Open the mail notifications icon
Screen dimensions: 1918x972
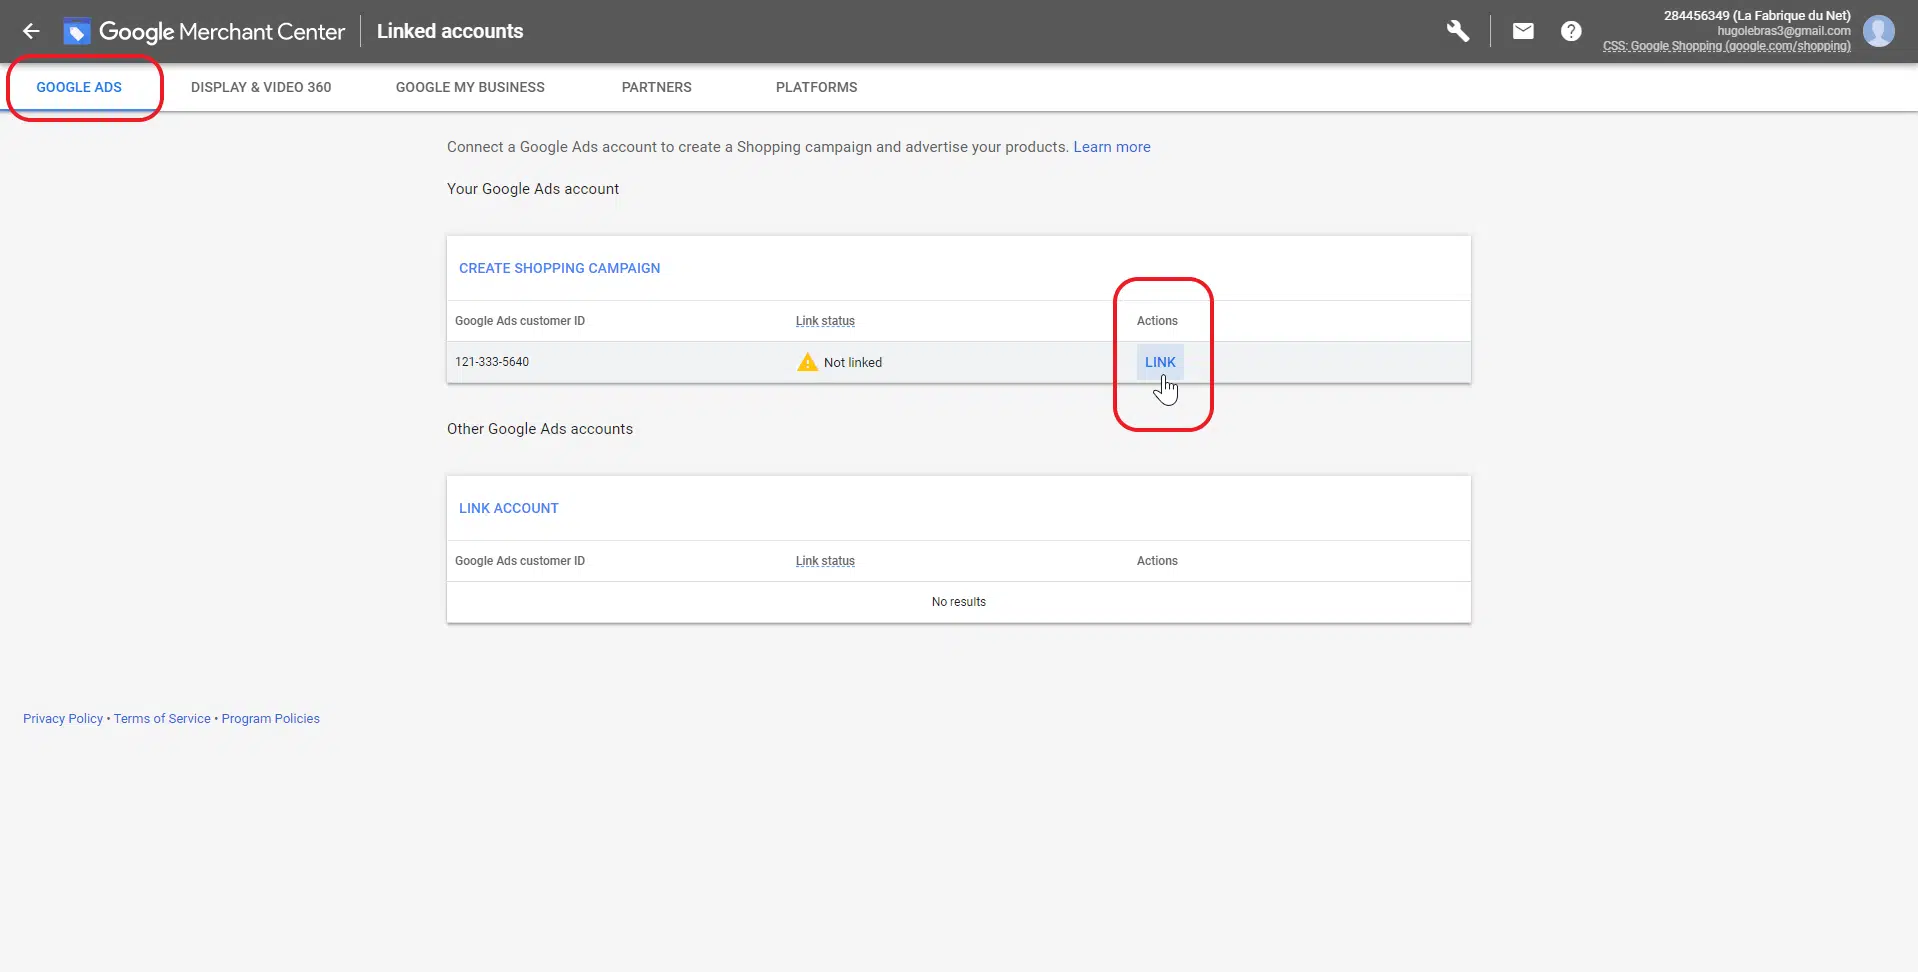1522,31
